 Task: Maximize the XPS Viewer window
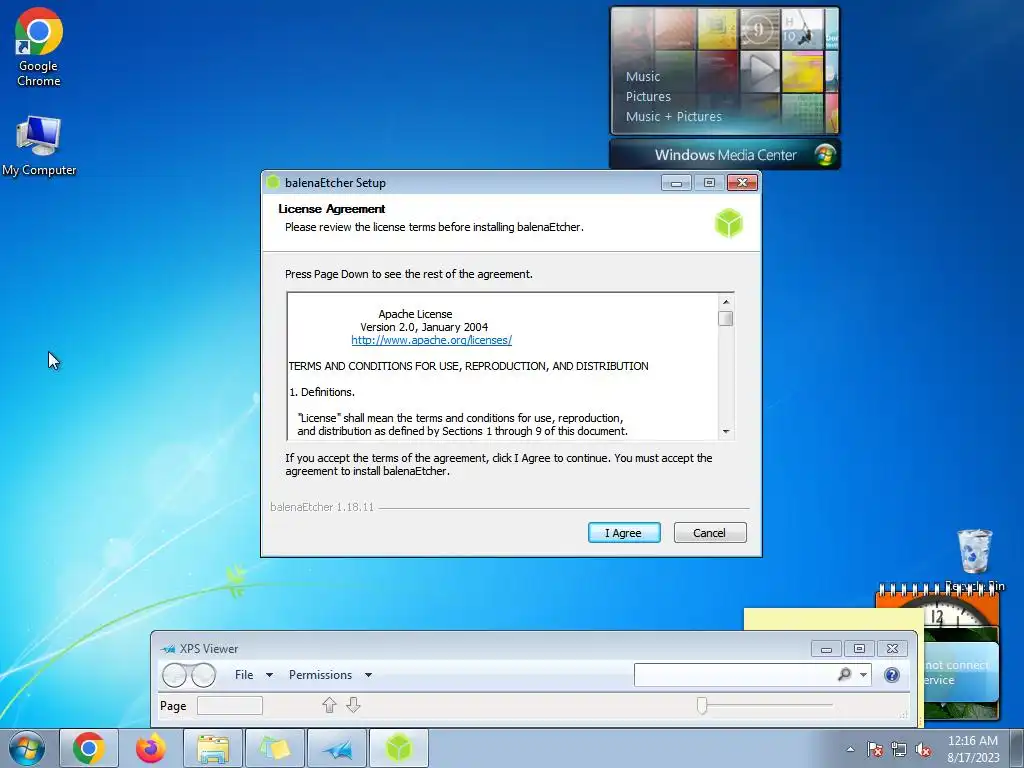[x=859, y=648]
